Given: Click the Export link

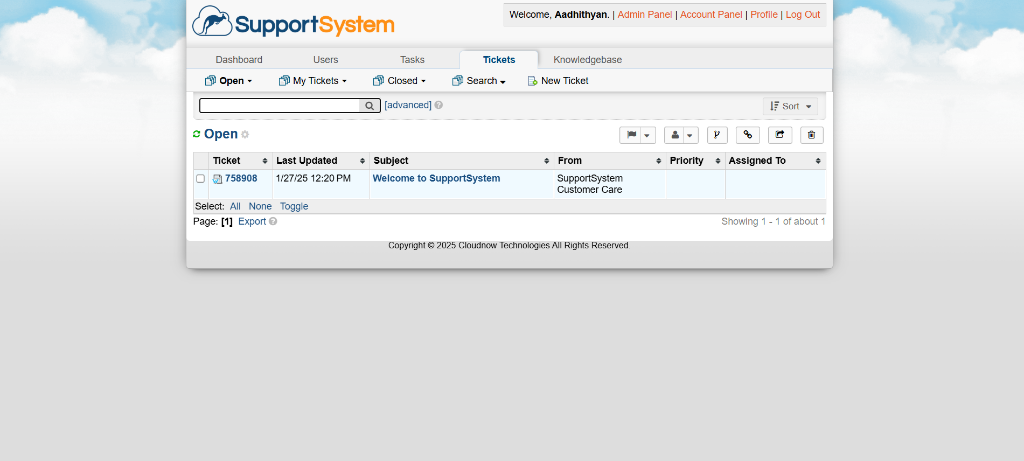Looking at the screenshot, I should pos(252,221).
